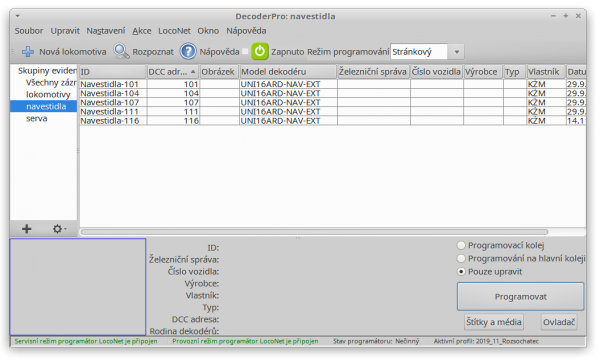Click the Štítky a média button
The width and height of the screenshot is (600, 361).
[494, 322]
